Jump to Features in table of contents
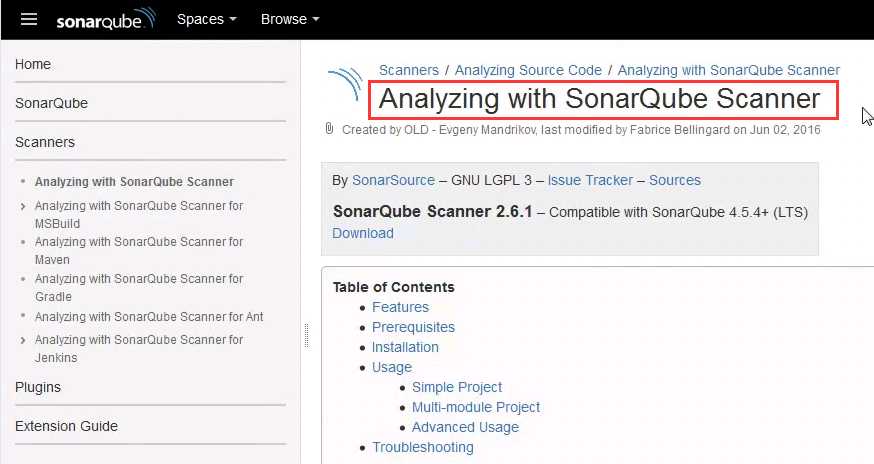This screenshot has height=464, width=874. tap(400, 307)
